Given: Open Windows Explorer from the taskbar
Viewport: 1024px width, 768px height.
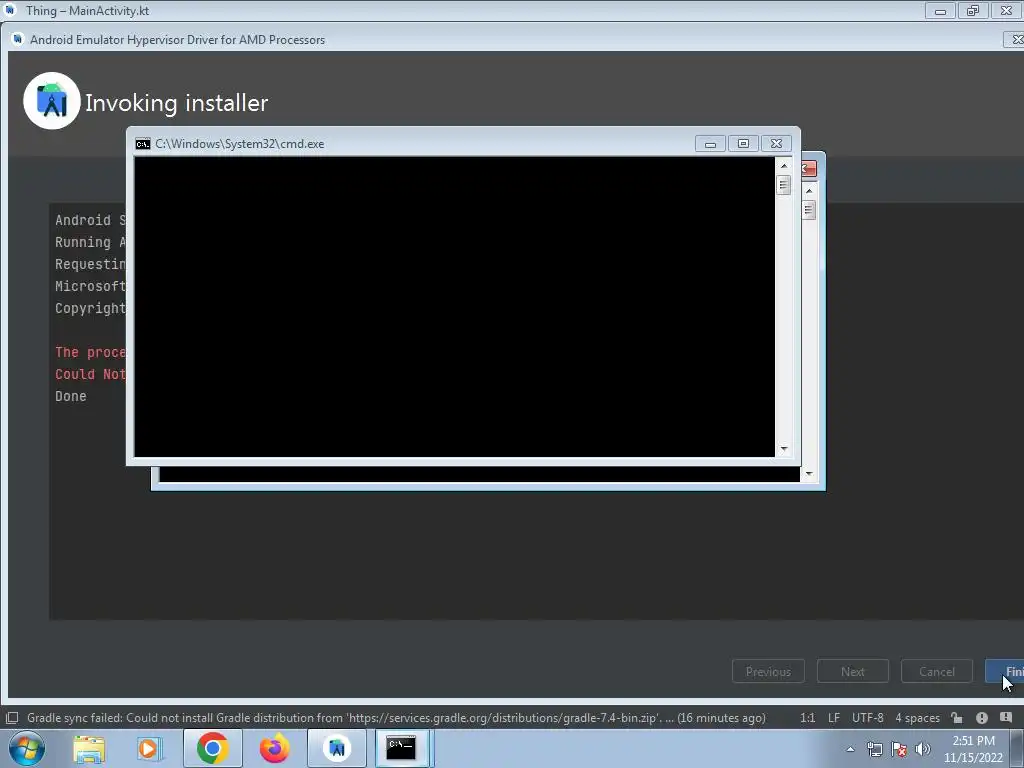Looking at the screenshot, I should [x=89, y=748].
